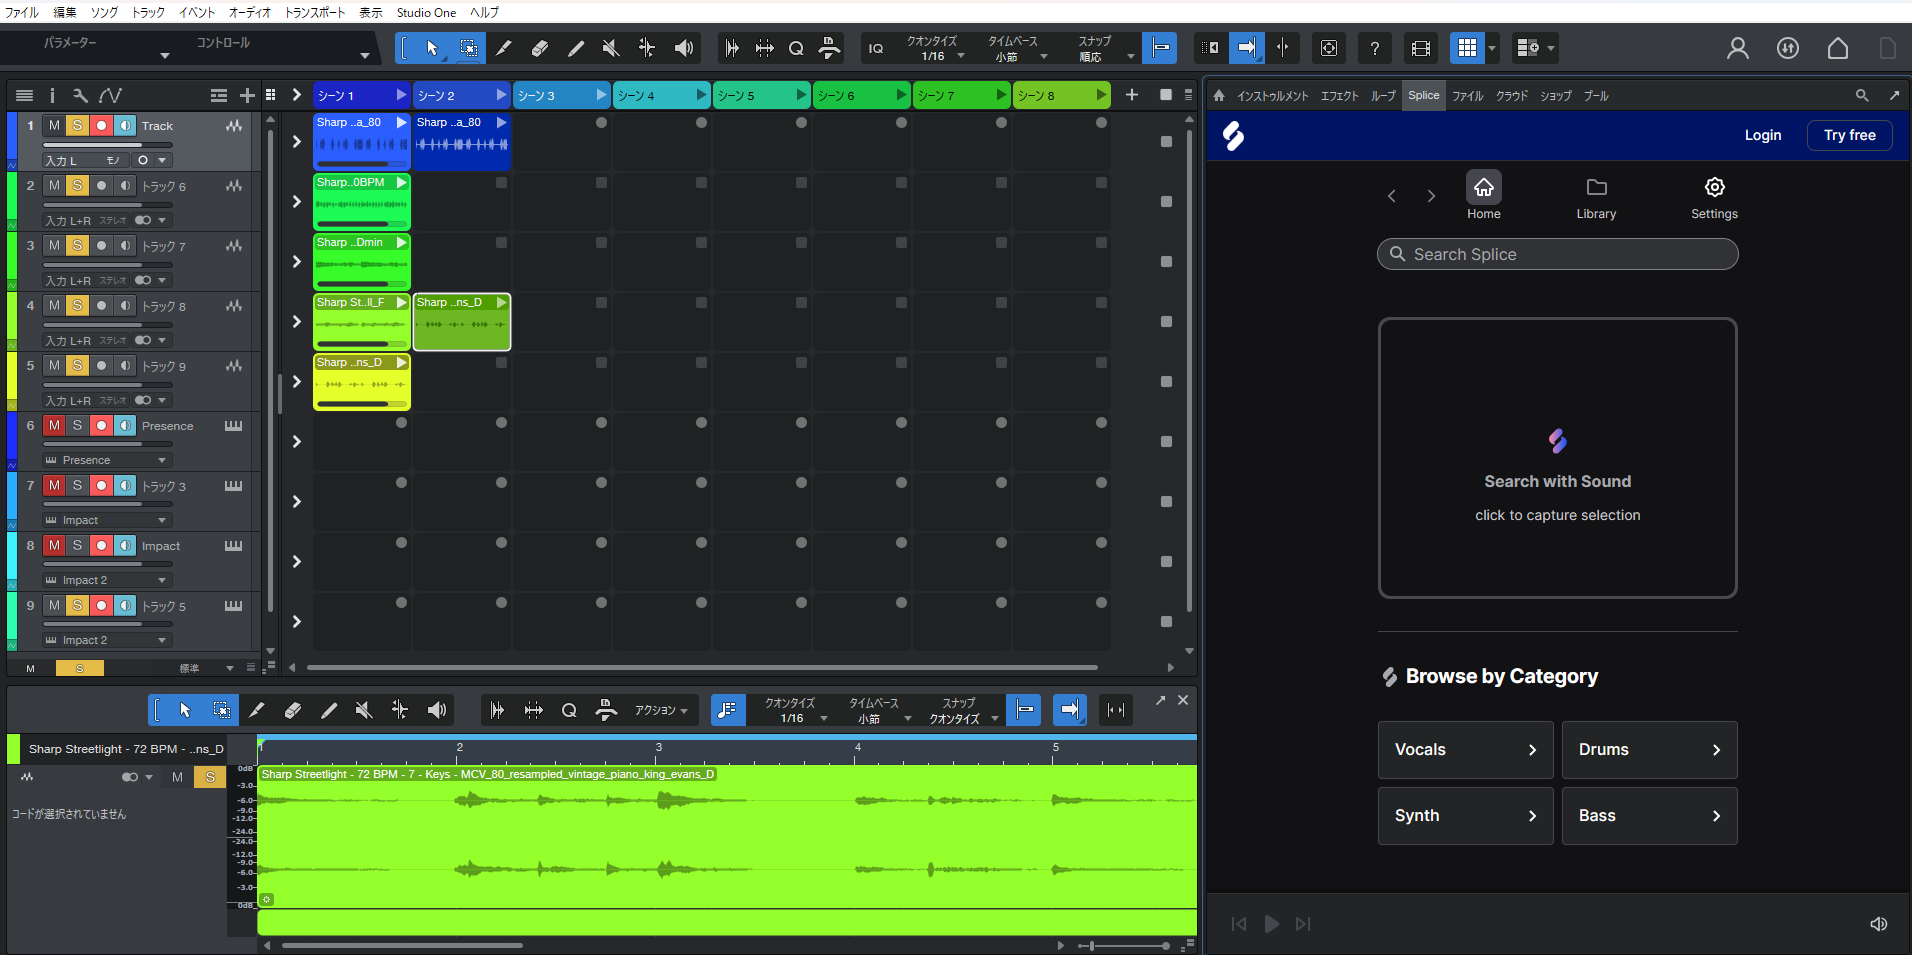This screenshot has width=1912, height=955.
Task: Adjust the volume slider on Track 1
Action: (x=107, y=144)
